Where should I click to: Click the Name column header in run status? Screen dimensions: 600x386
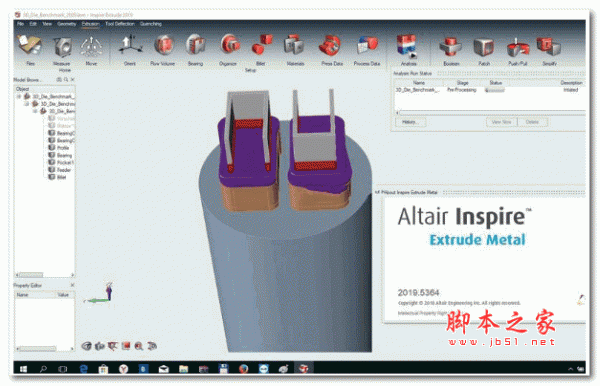coord(419,83)
